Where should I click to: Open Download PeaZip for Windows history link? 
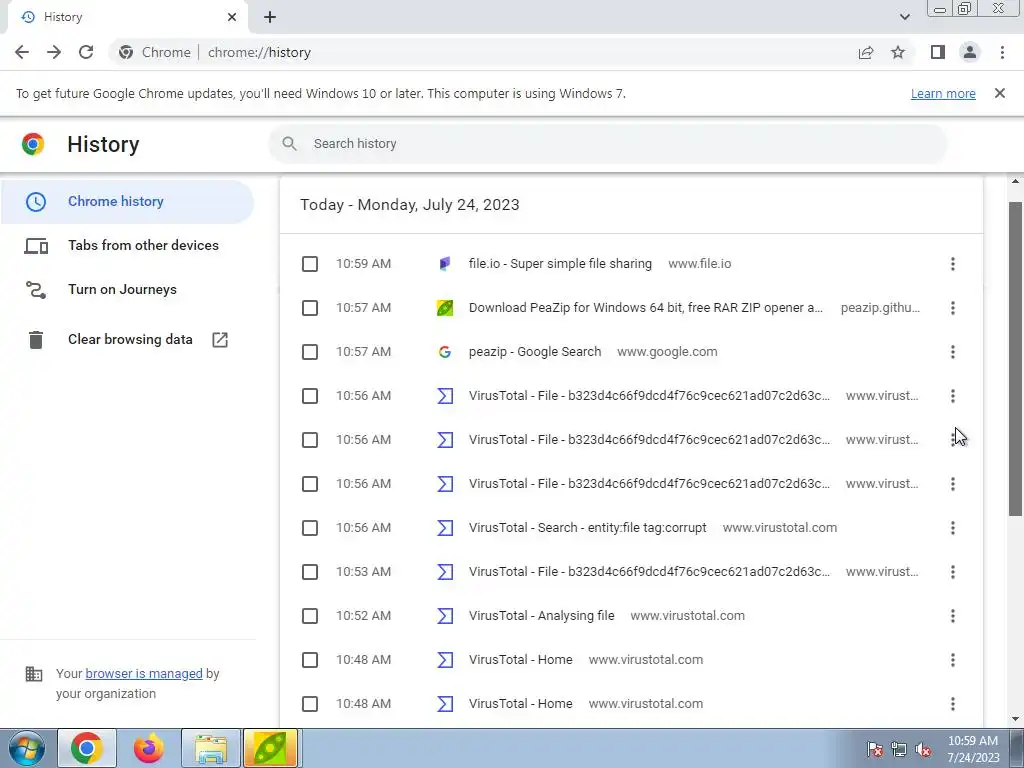coord(645,308)
